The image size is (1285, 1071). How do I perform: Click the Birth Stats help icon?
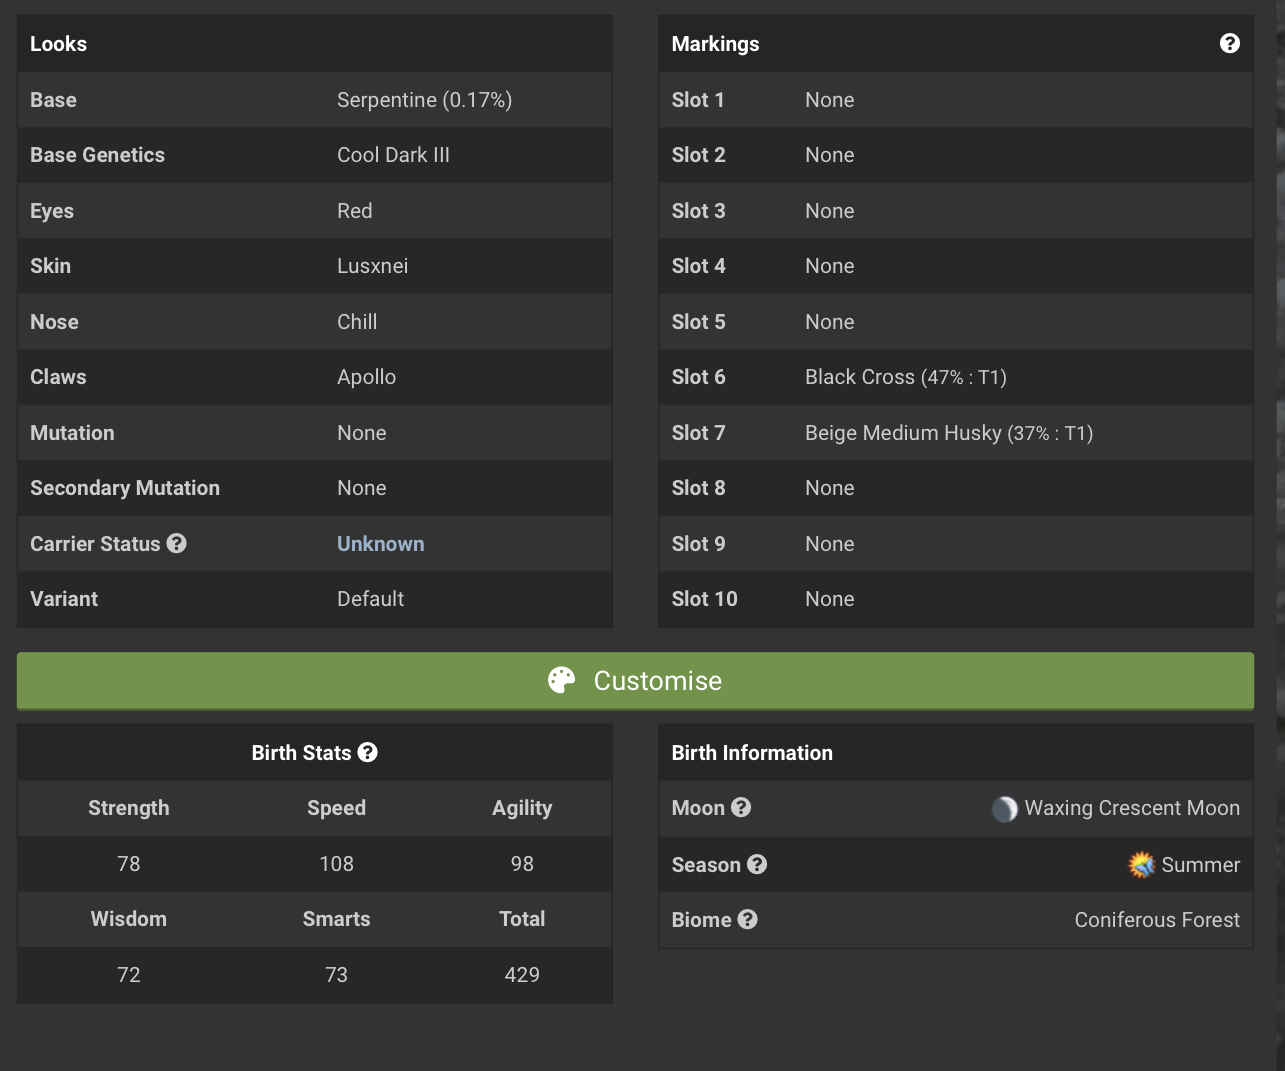point(368,752)
